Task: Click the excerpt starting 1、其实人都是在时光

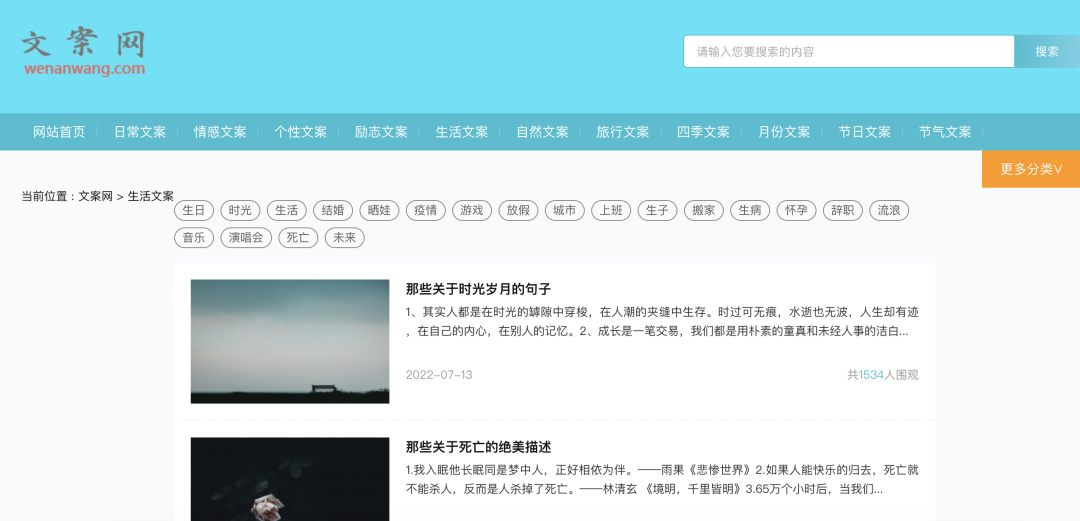Action: tap(662, 322)
